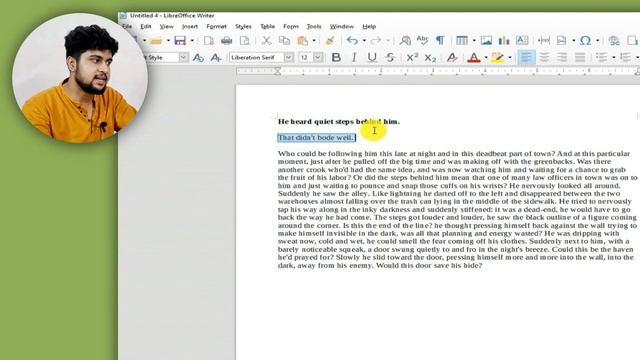Screen dimensions: 640x360
Task: Click the Save document icon
Action: (x=180, y=40)
